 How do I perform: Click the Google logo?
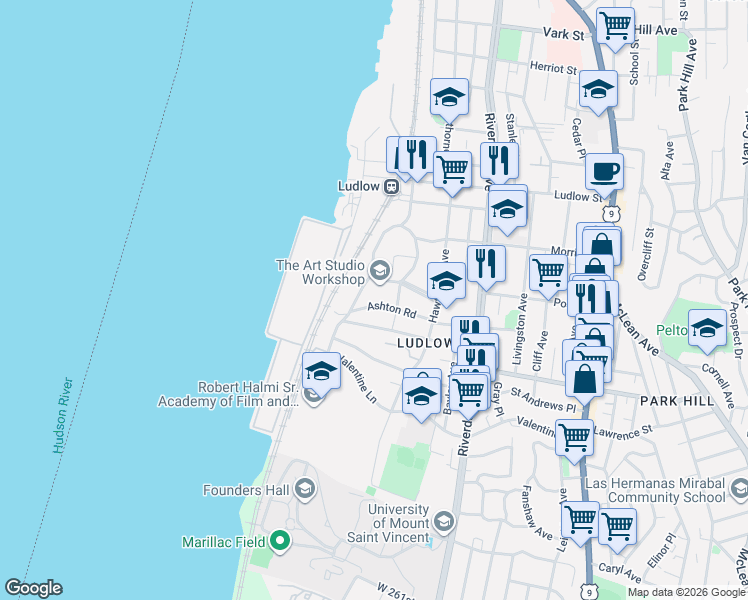coord(33,588)
